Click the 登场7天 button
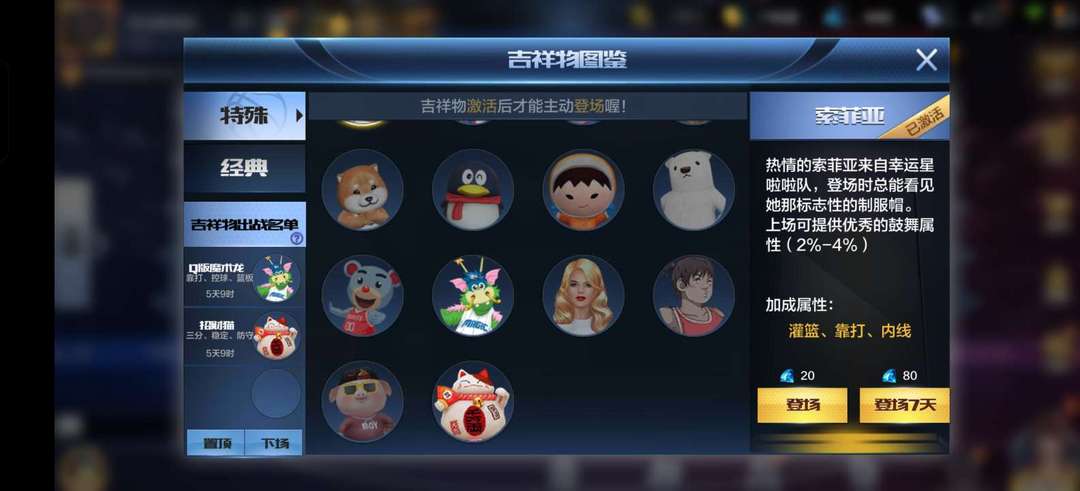The width and height of the screenshot is (1080, 491). point(904,405)
